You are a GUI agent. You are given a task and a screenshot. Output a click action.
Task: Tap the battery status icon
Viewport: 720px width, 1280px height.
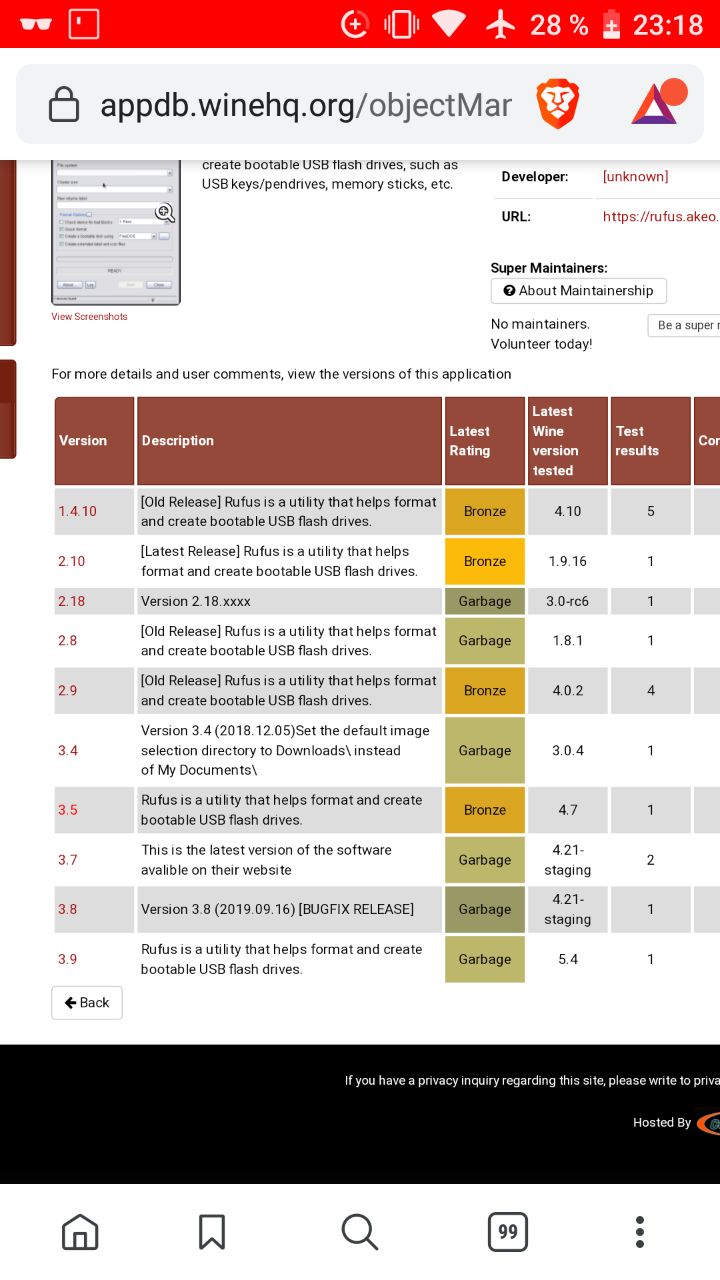click(611, 24)
